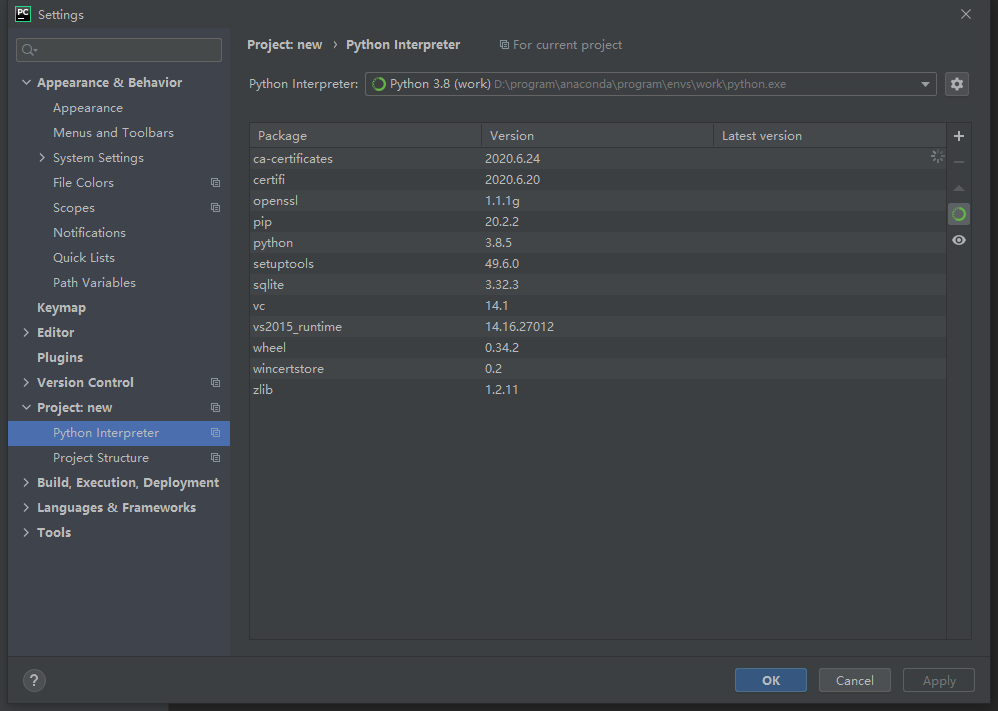Open Plugins settings
The height and width of the screenshot is (711, 998).
pos(60,357)
